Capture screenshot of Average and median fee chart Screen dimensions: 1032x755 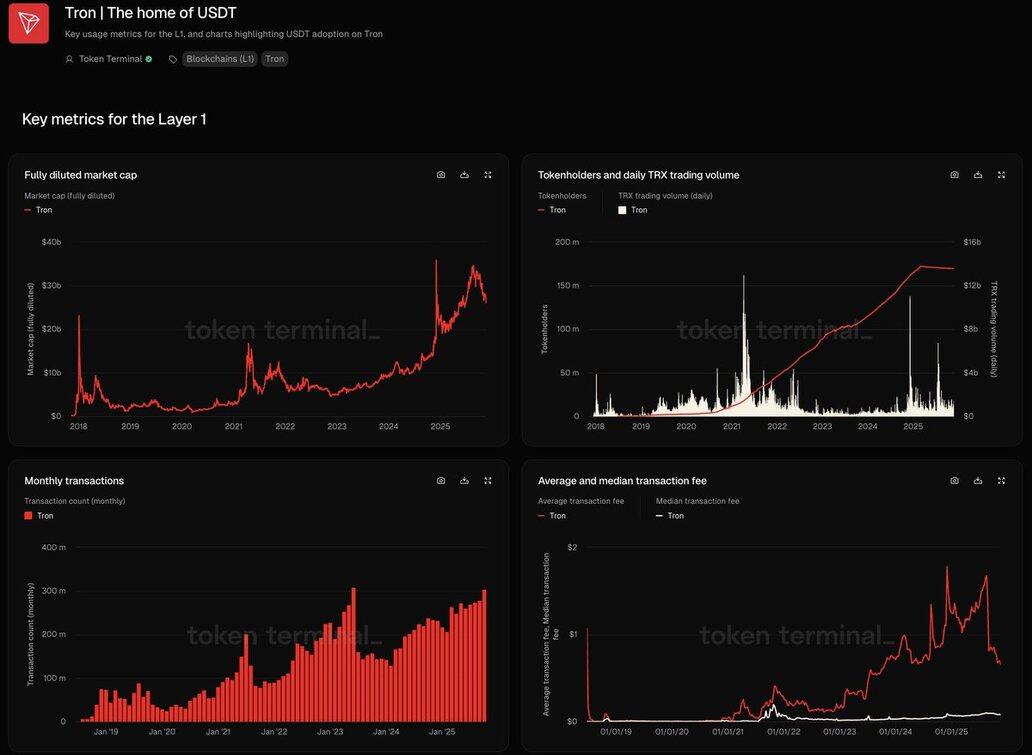click(954, 481)
